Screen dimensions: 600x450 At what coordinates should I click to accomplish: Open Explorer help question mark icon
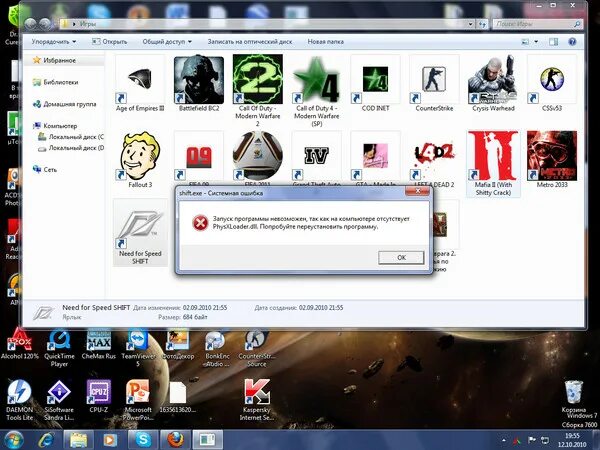572,42
